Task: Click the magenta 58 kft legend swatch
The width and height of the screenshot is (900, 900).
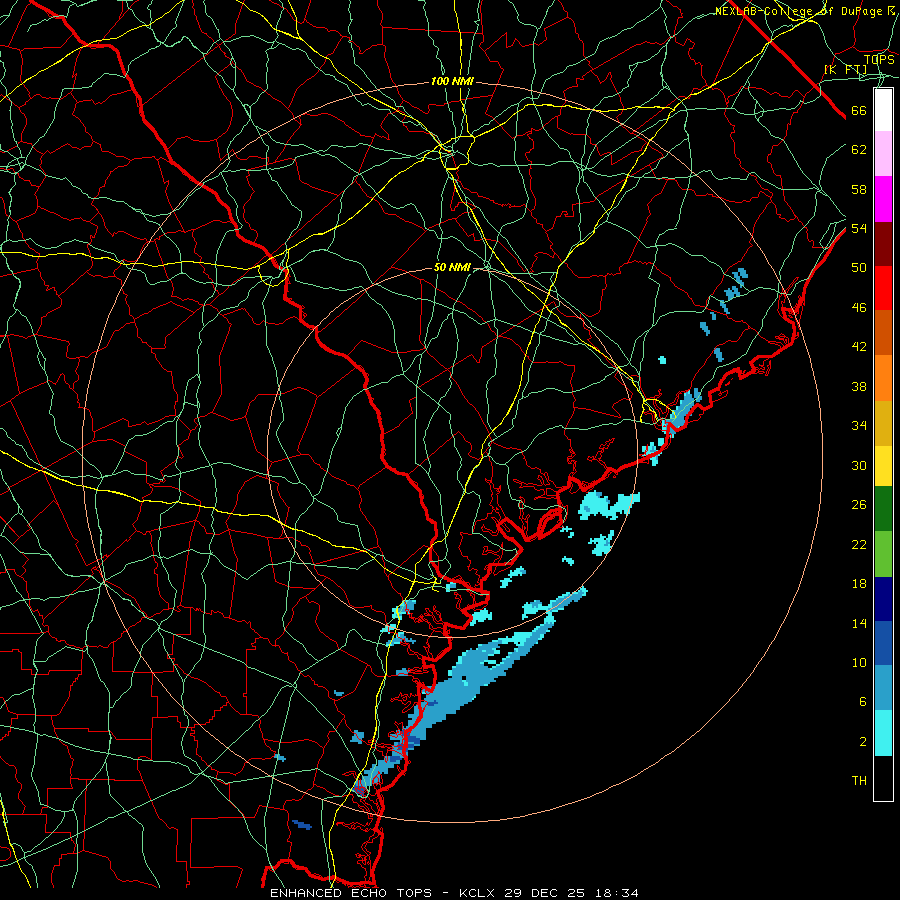Action: coord(883,199)
